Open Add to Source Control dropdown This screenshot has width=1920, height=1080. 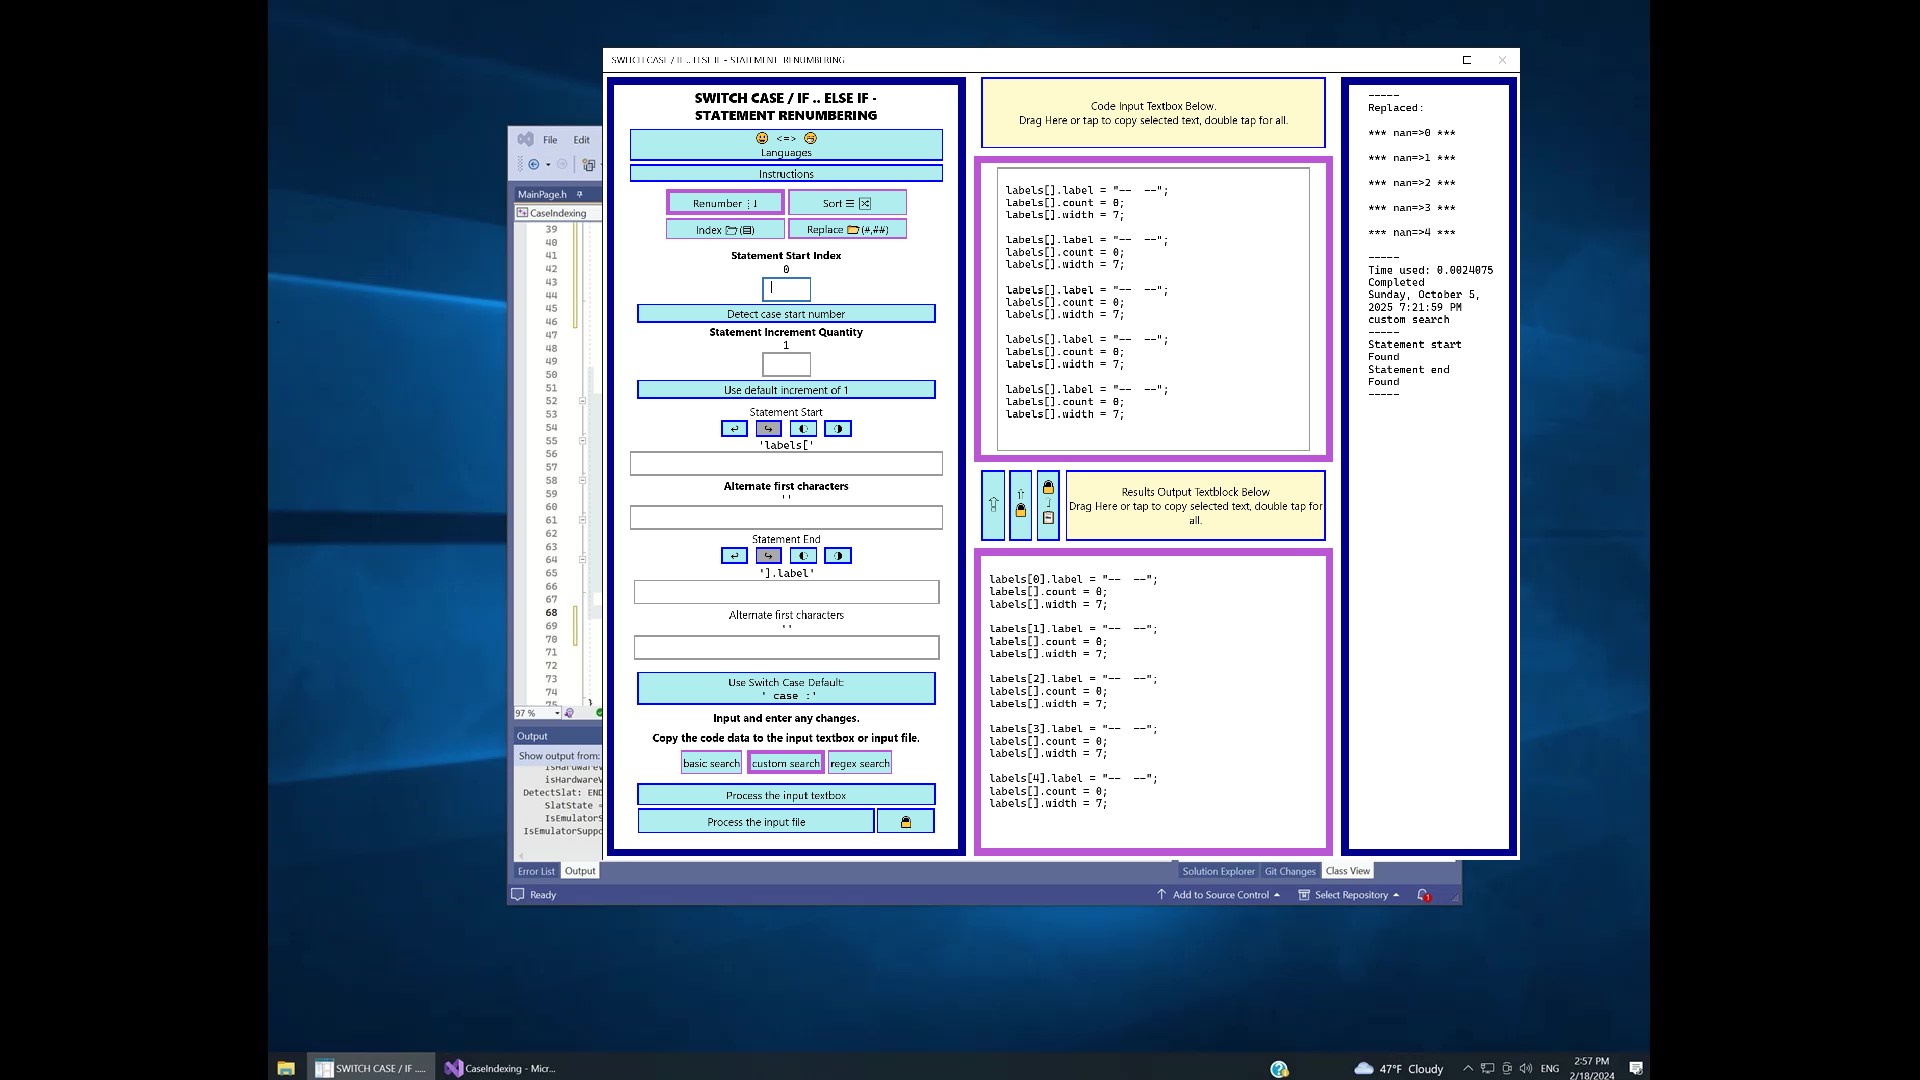pyautogui.click(x=1220, y=895)
